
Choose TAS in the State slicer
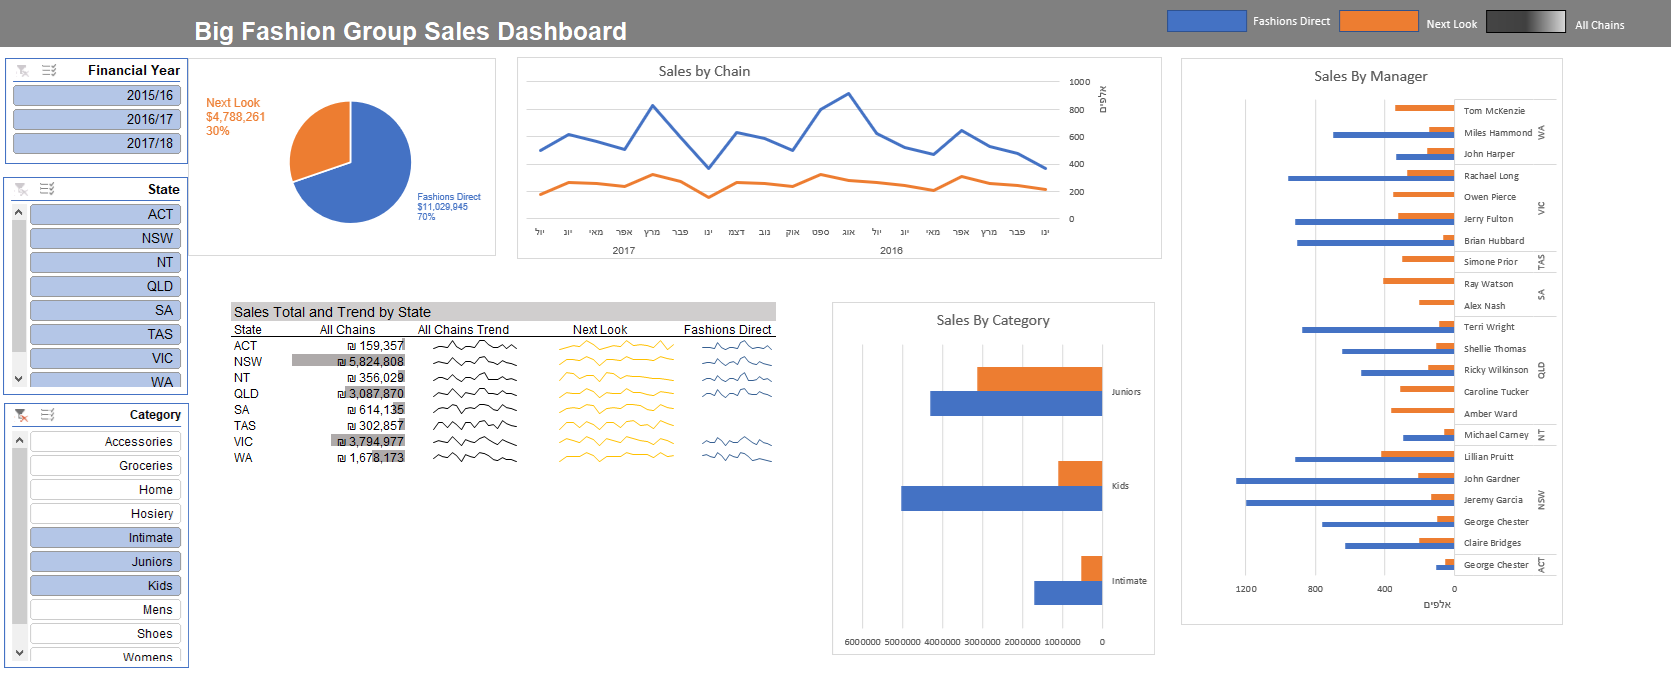click(105, 334)
